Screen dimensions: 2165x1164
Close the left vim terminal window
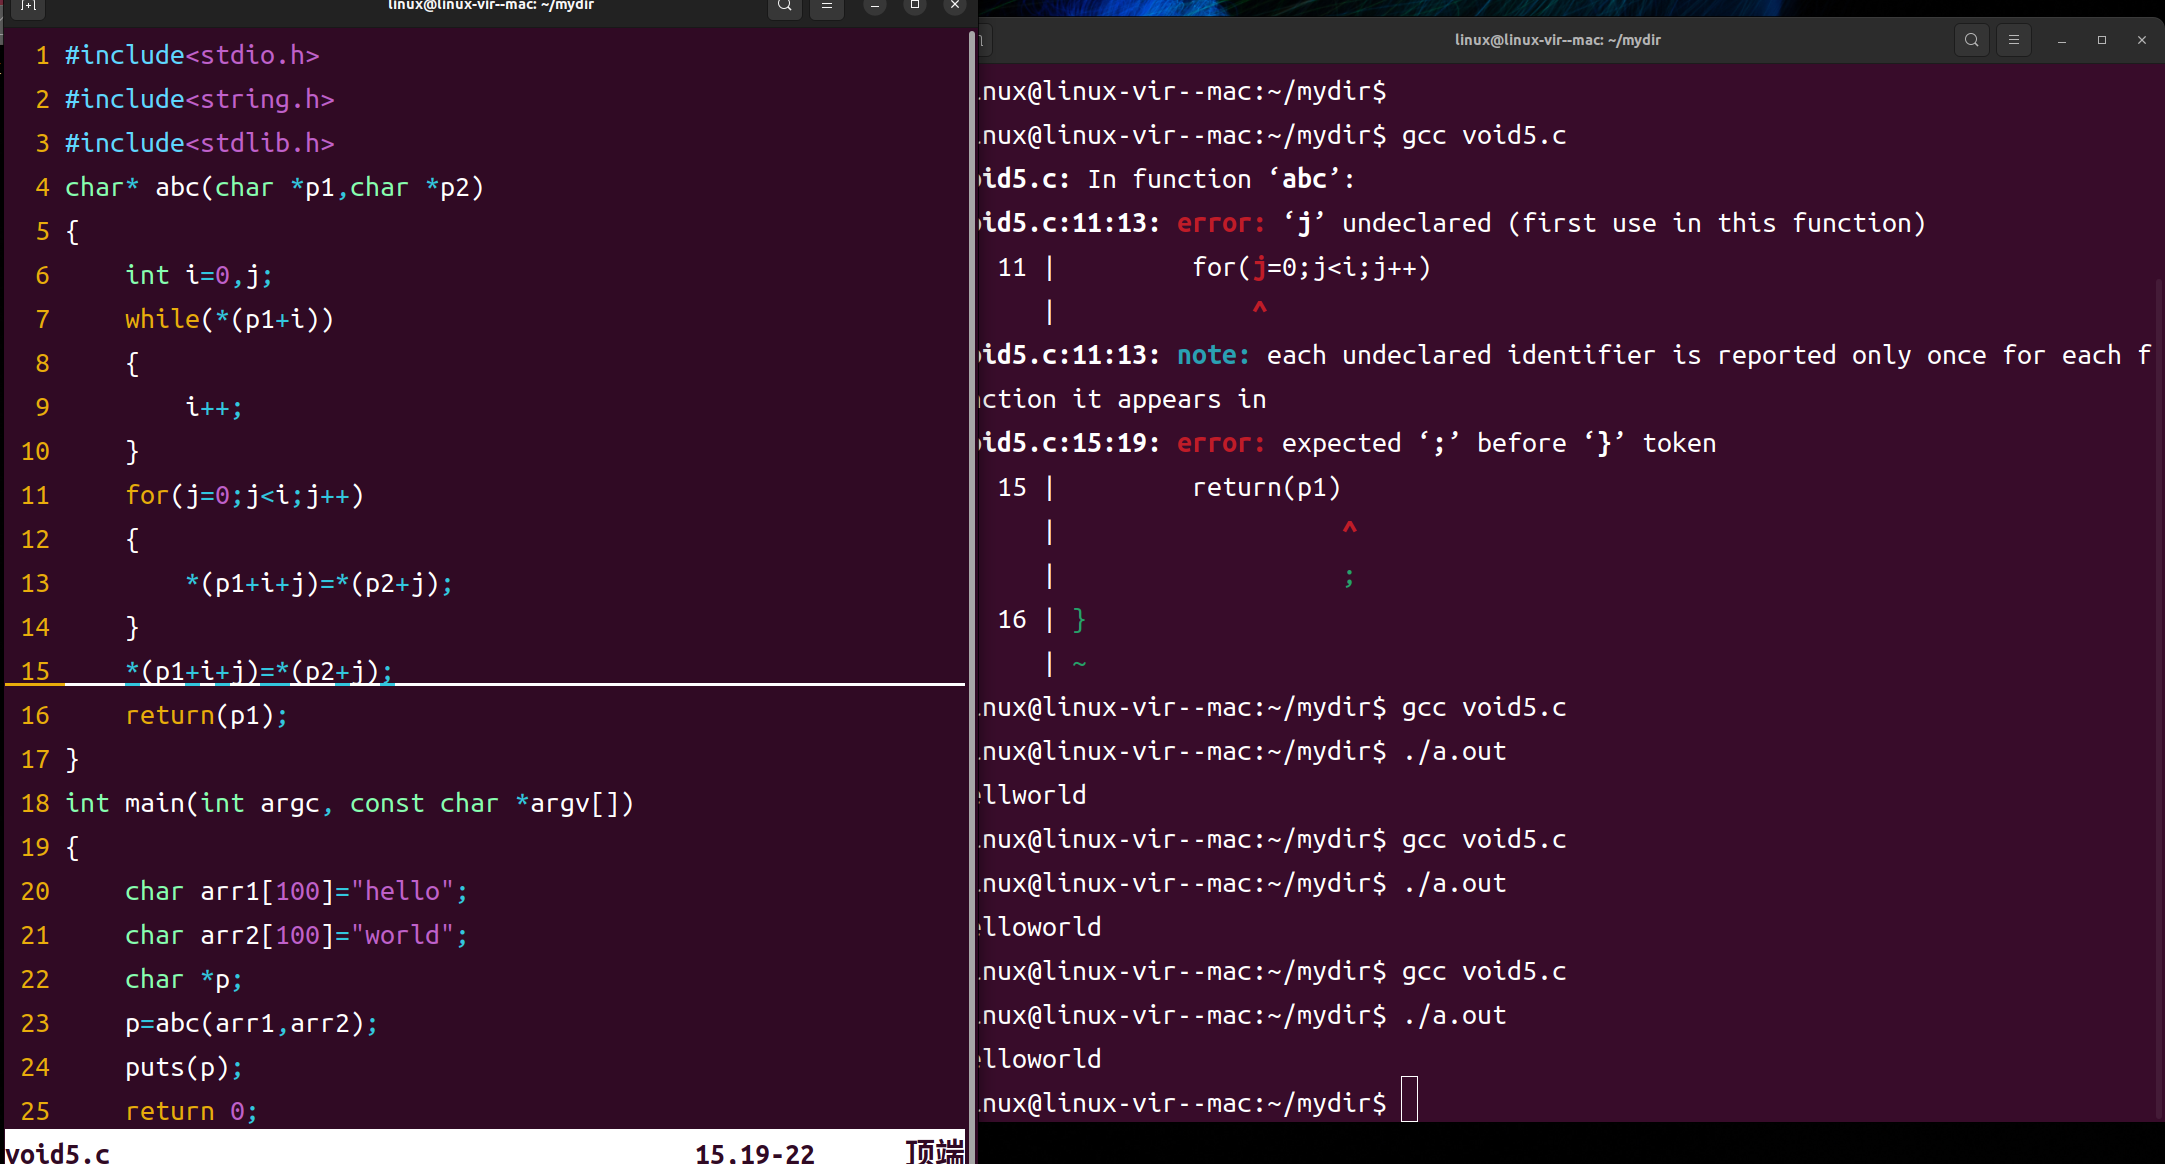pos(955,6)
